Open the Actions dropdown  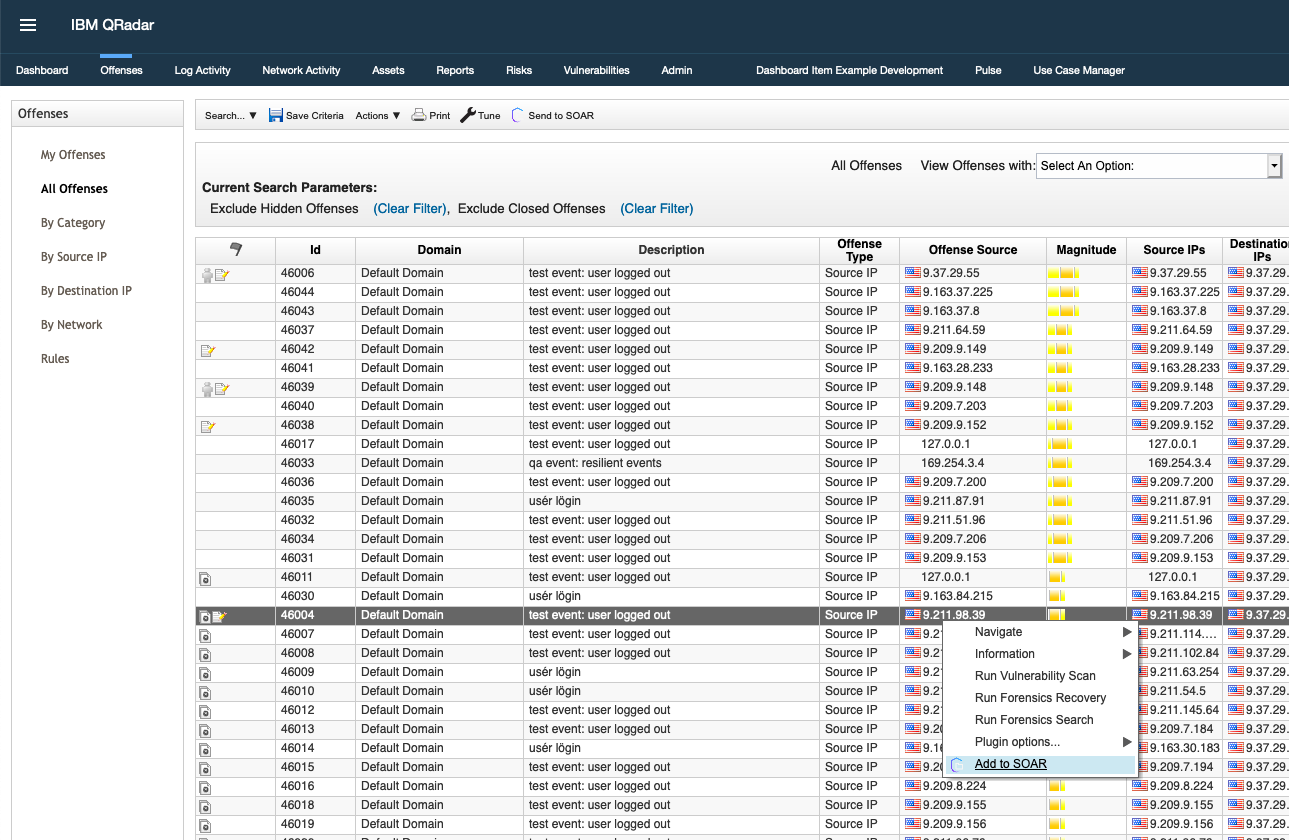[375, 115]
